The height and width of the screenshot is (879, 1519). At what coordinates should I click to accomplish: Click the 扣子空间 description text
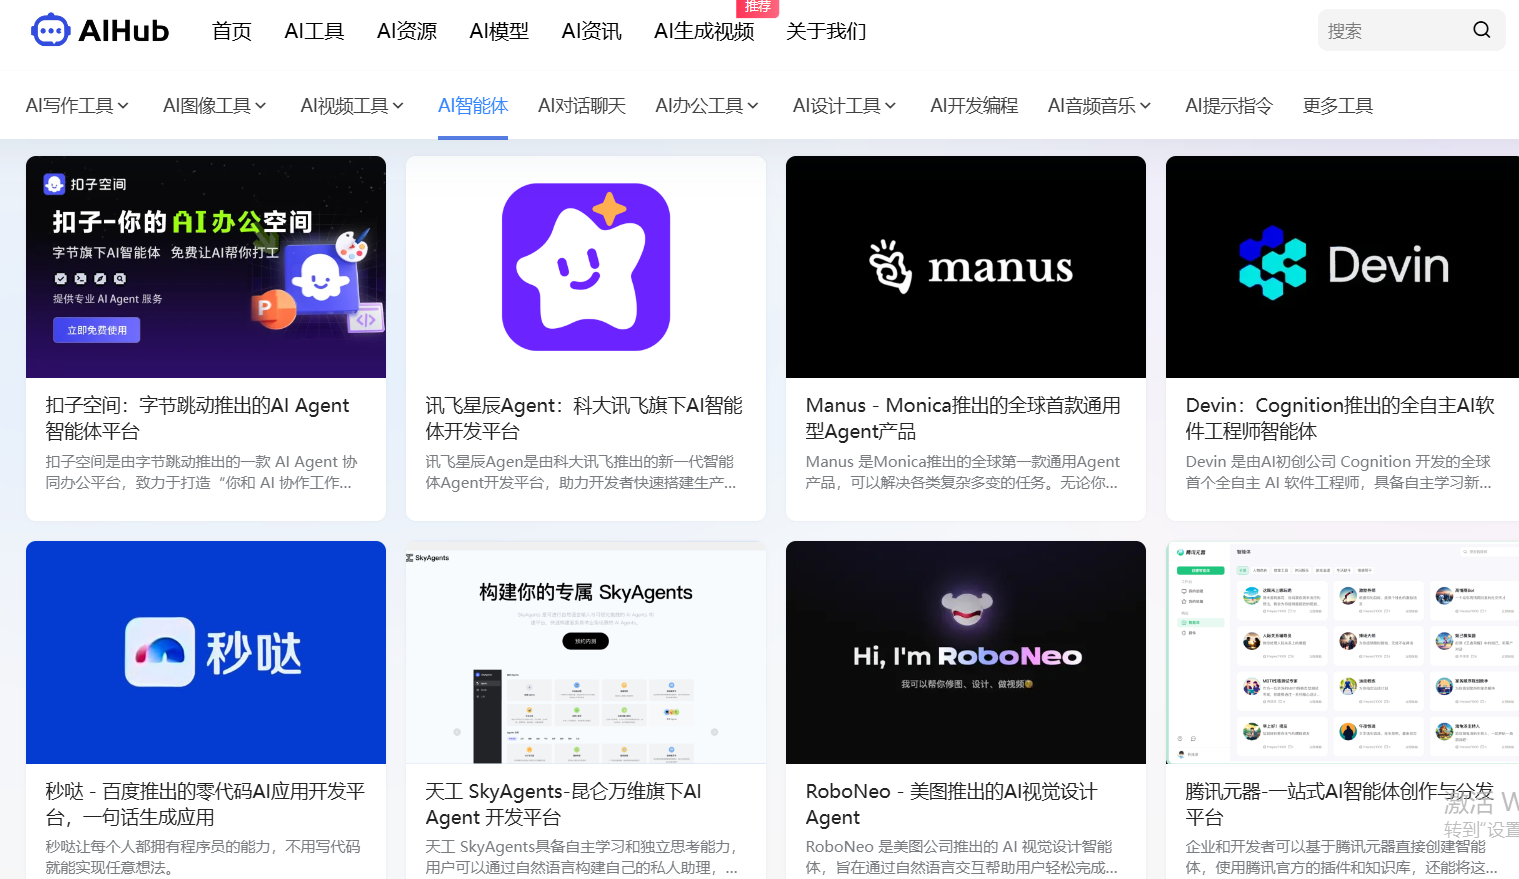click(x=202, y=472)
